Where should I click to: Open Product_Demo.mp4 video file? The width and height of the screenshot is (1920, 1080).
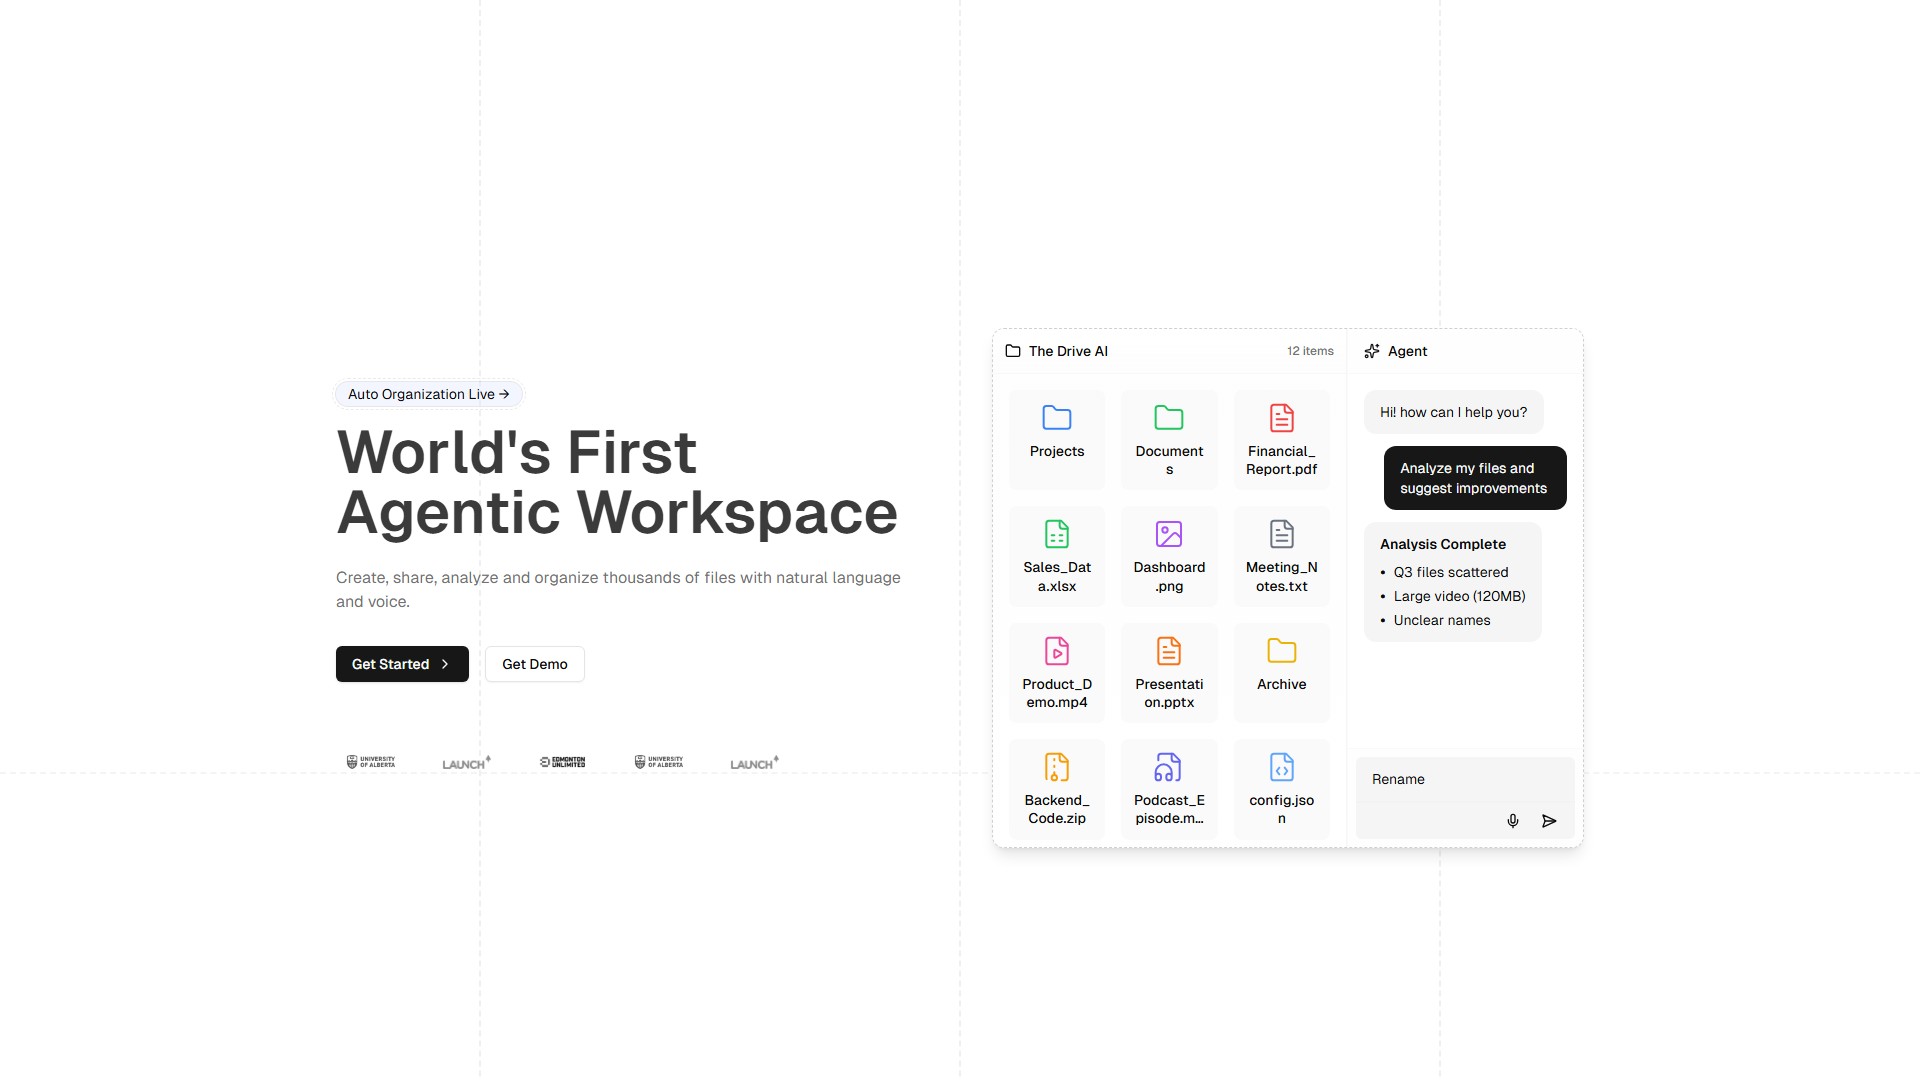(x=1057, y=652)
